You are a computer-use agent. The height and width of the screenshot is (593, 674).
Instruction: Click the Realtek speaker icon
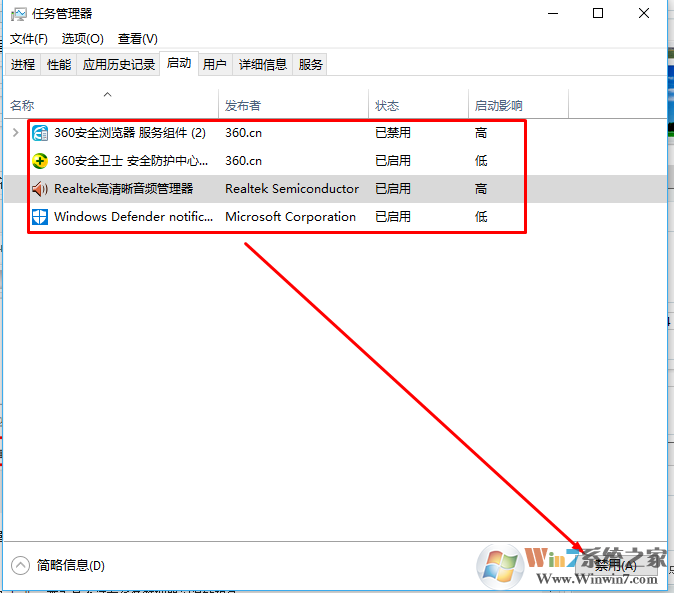click(x=40, y=189)
